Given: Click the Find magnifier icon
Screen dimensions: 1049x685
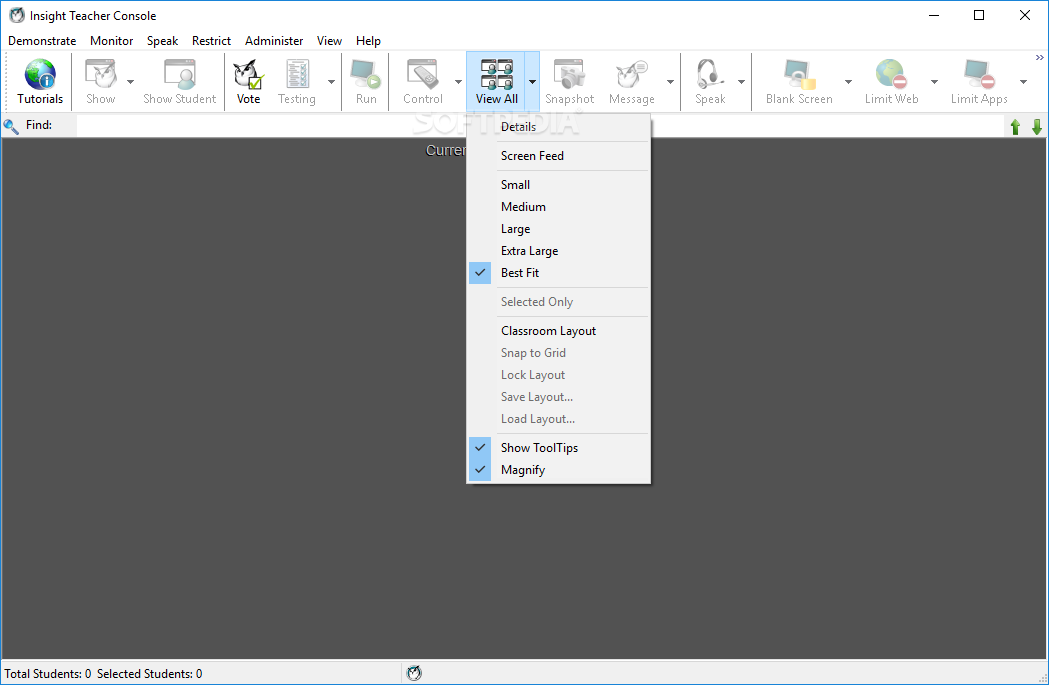Looking at the screenshot, I should coord(11,126).
